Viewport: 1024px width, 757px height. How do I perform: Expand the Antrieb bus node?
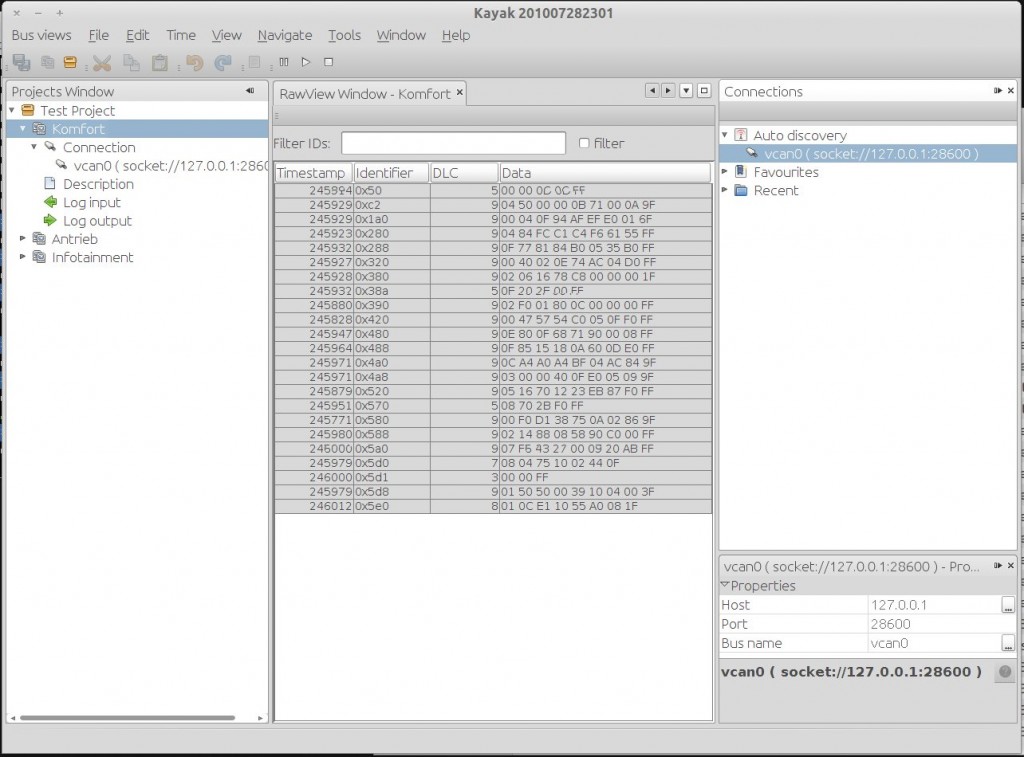pyautogui.click(x=24, y=239)
